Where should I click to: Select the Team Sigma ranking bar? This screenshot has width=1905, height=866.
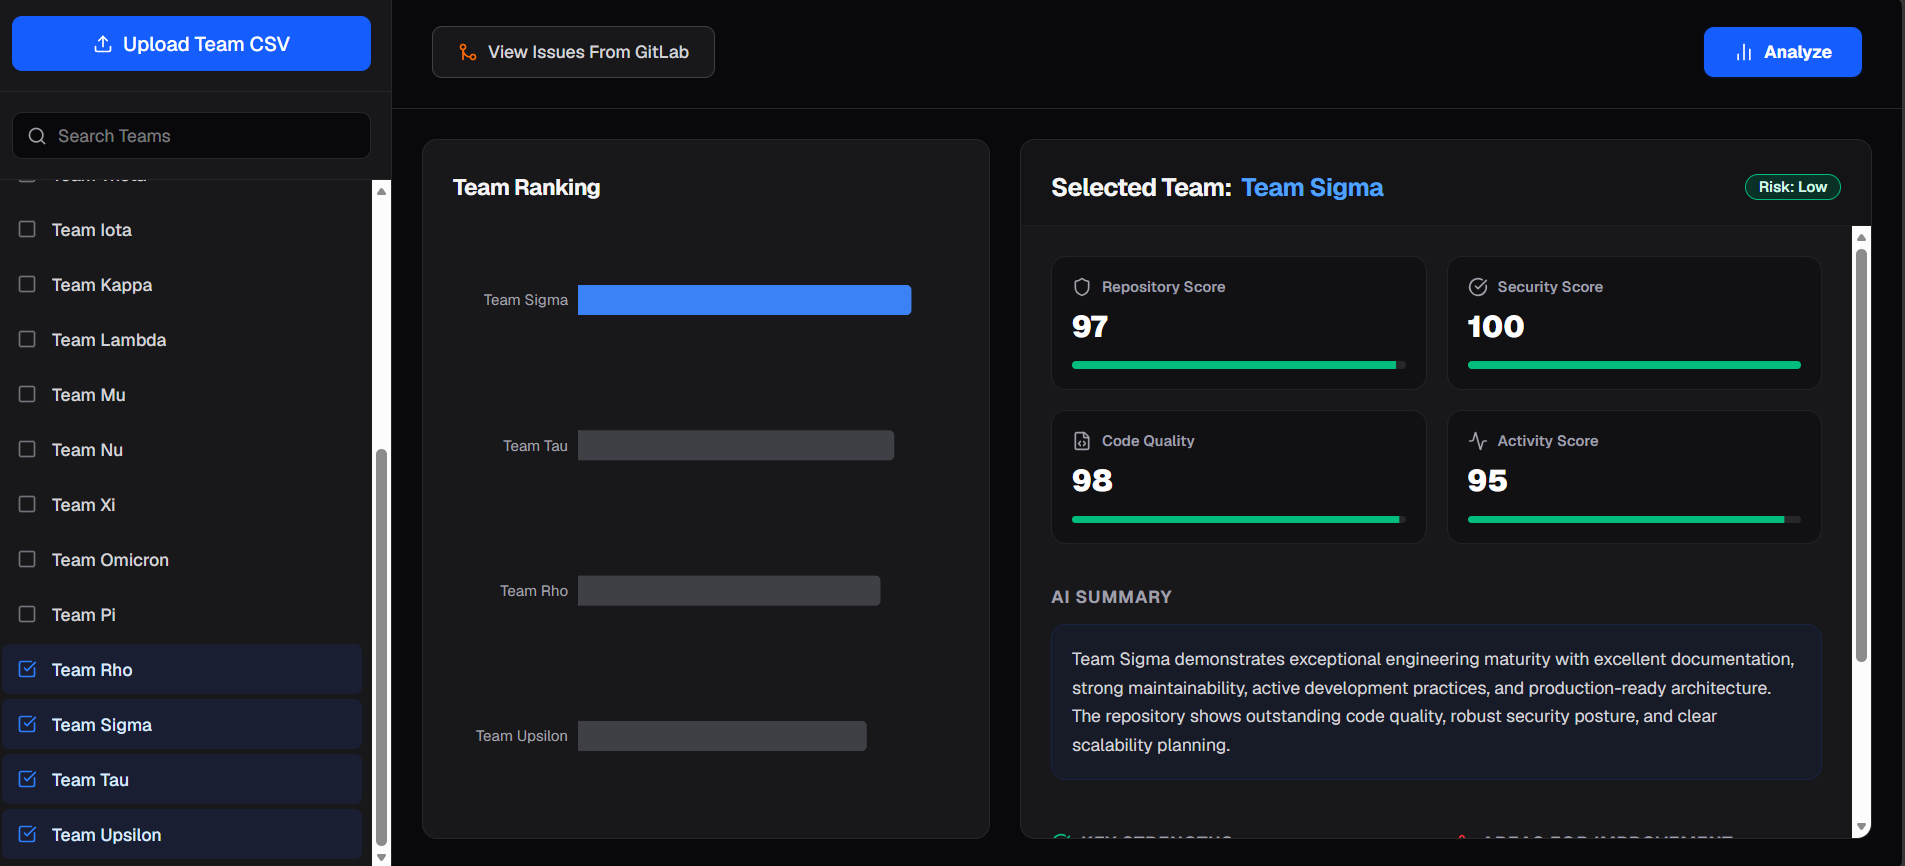[744, 300]
